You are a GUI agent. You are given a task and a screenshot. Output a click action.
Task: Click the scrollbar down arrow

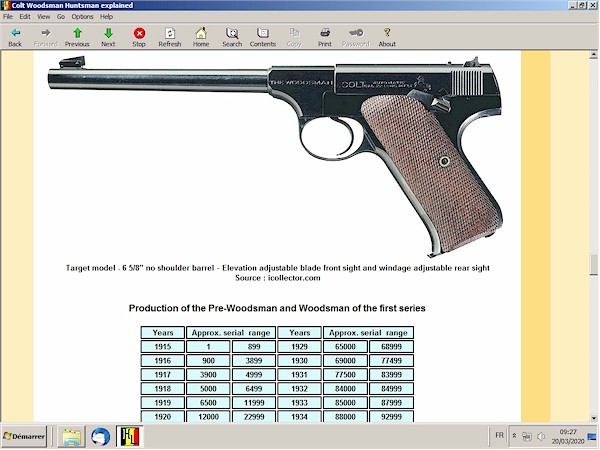pos(593,418)
